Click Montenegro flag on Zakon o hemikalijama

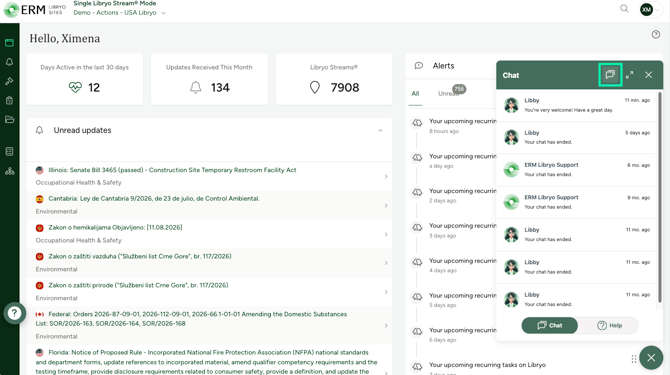click(40, 228)
